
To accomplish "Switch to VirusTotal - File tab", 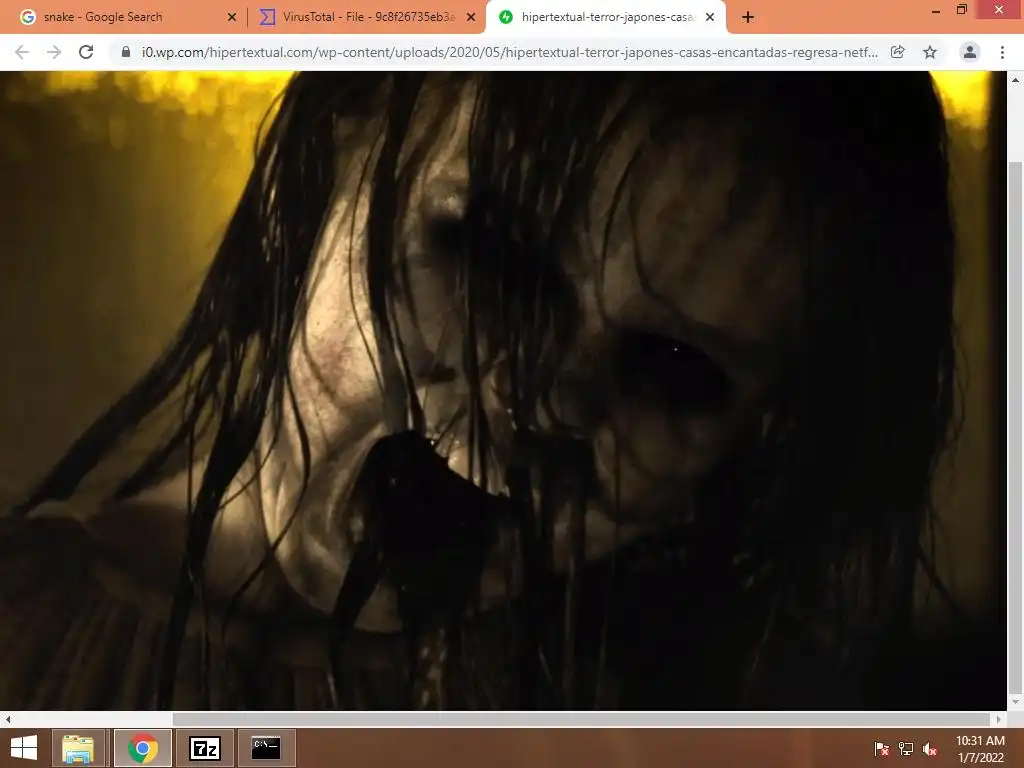I will point(368,17).
